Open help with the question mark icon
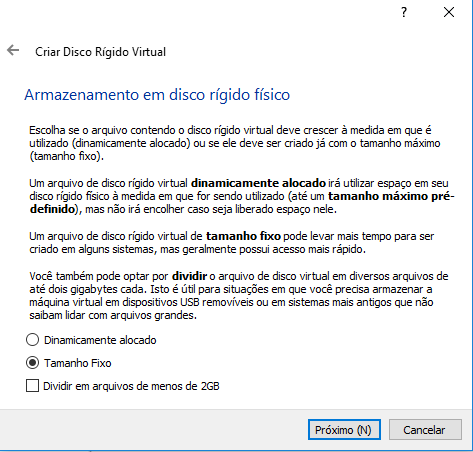Viewport: 473px width, 452px height. (x=404, y=12)
